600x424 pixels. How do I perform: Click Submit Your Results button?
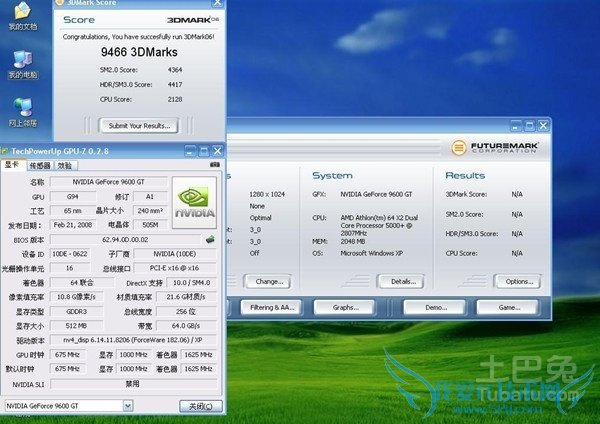[x=138, y=126]
